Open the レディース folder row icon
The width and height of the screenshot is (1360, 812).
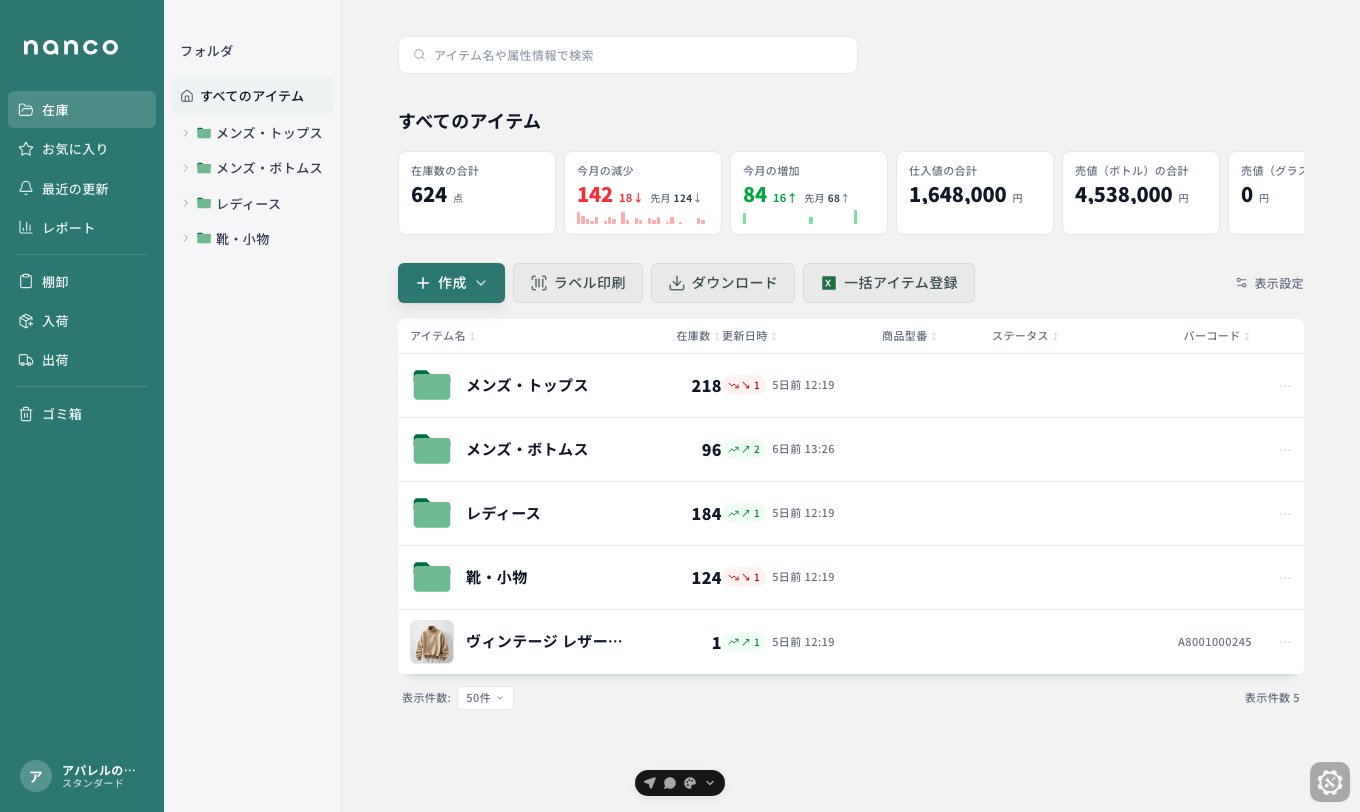point(432,513)
